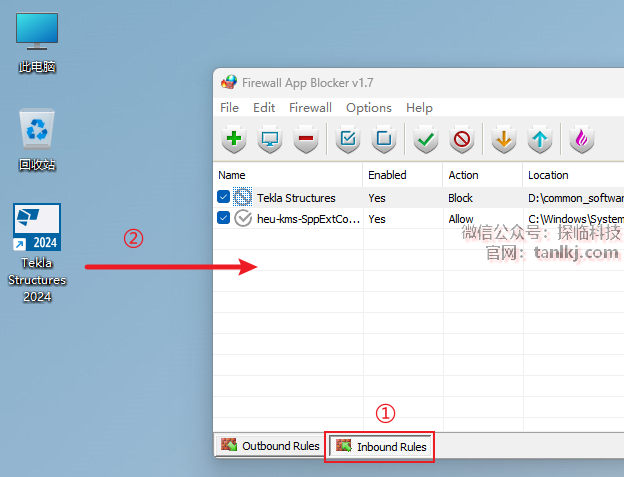Open the Firewall menu
This screenshot has height=477, width=624.
coord(310,108)
